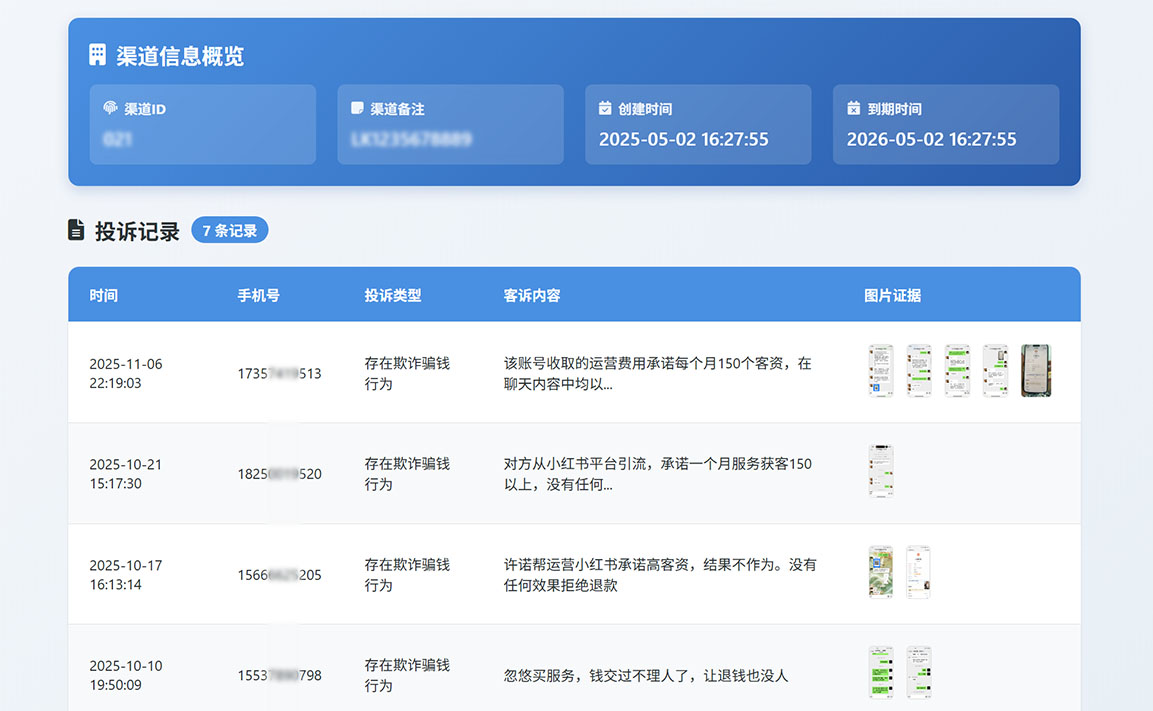Open the last evidence photo in 2025-11-06 row

tap(1036, 371)
